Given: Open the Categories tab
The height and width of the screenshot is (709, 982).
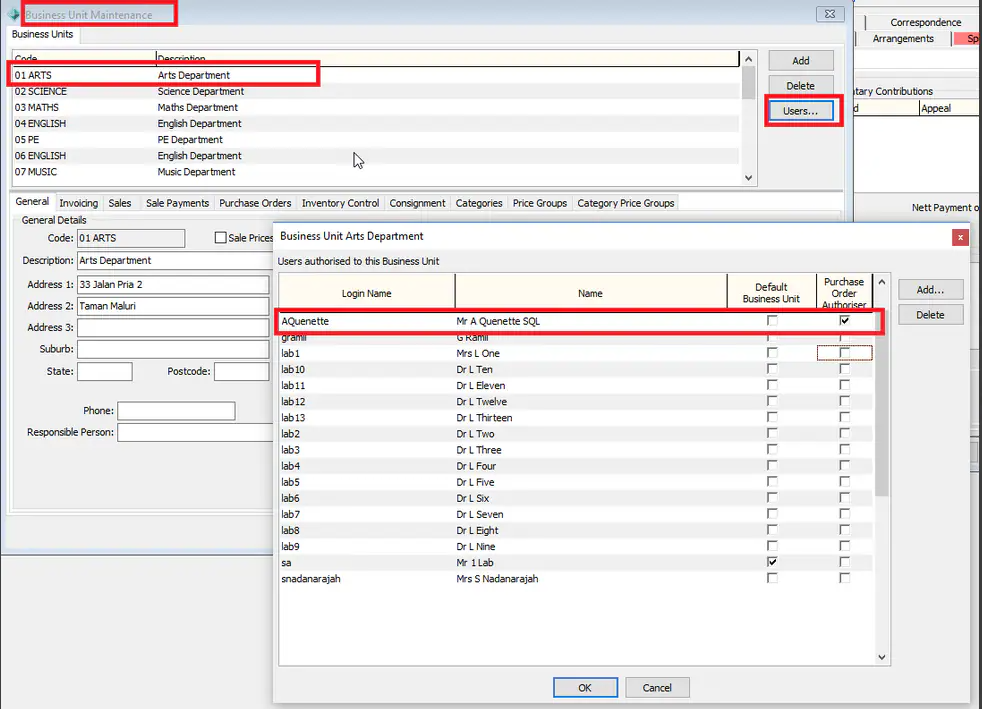Looking at the screenshot, I should point(478,203).
